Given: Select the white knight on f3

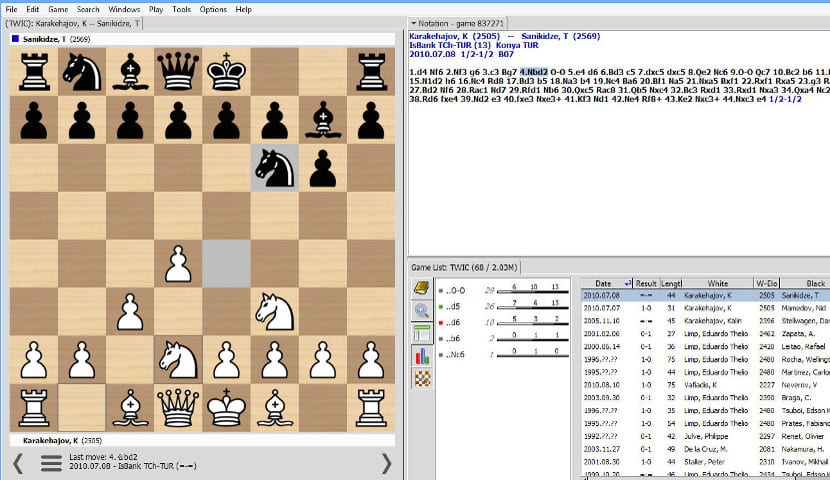Looking at the screenshot, I should click(274, 312).
